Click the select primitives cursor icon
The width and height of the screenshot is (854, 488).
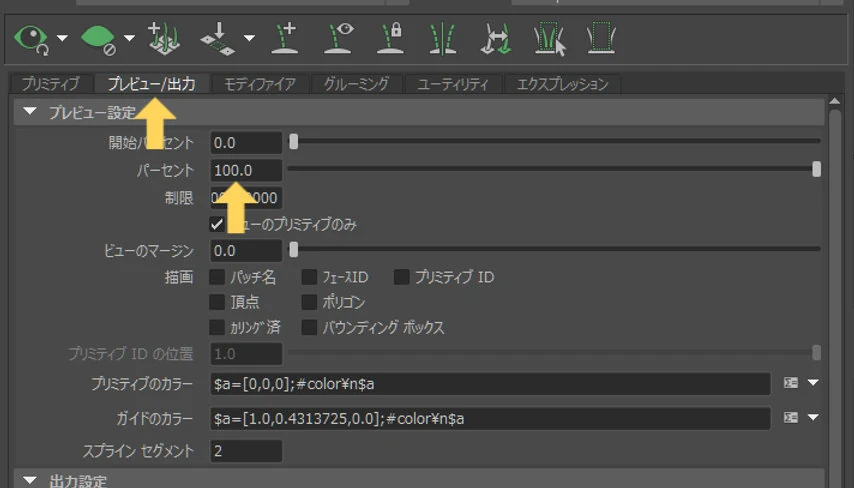pos(550,39)
